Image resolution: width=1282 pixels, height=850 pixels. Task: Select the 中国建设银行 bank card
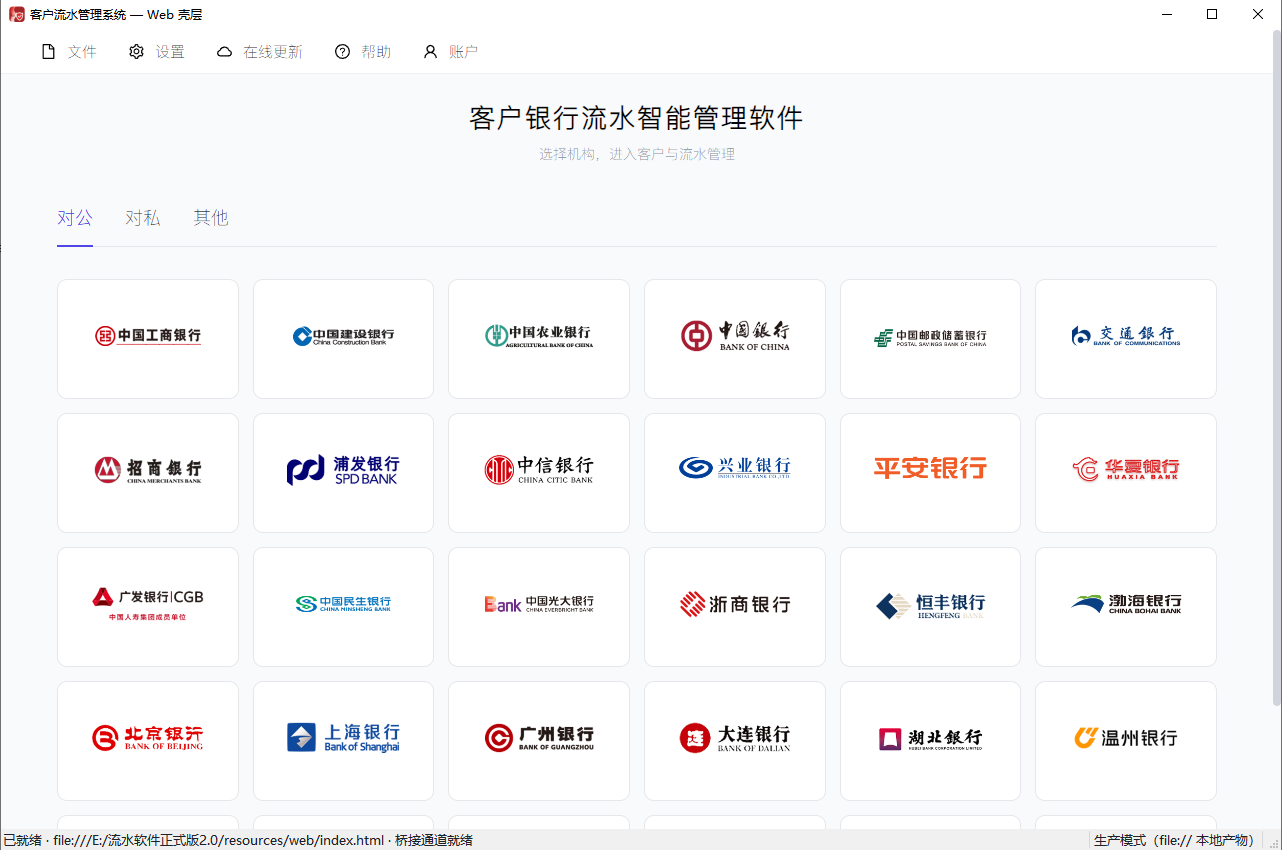click(x=343, y=339)
